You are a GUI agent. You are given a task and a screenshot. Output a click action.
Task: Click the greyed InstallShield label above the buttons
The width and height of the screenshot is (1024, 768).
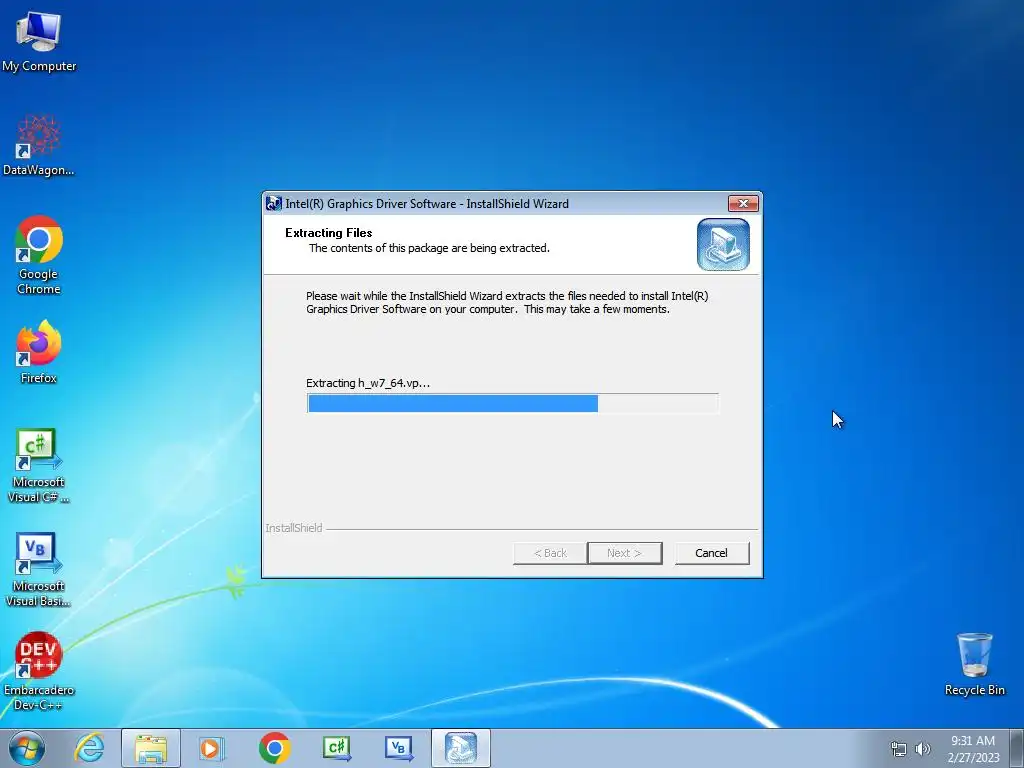[x=294, y=528]
